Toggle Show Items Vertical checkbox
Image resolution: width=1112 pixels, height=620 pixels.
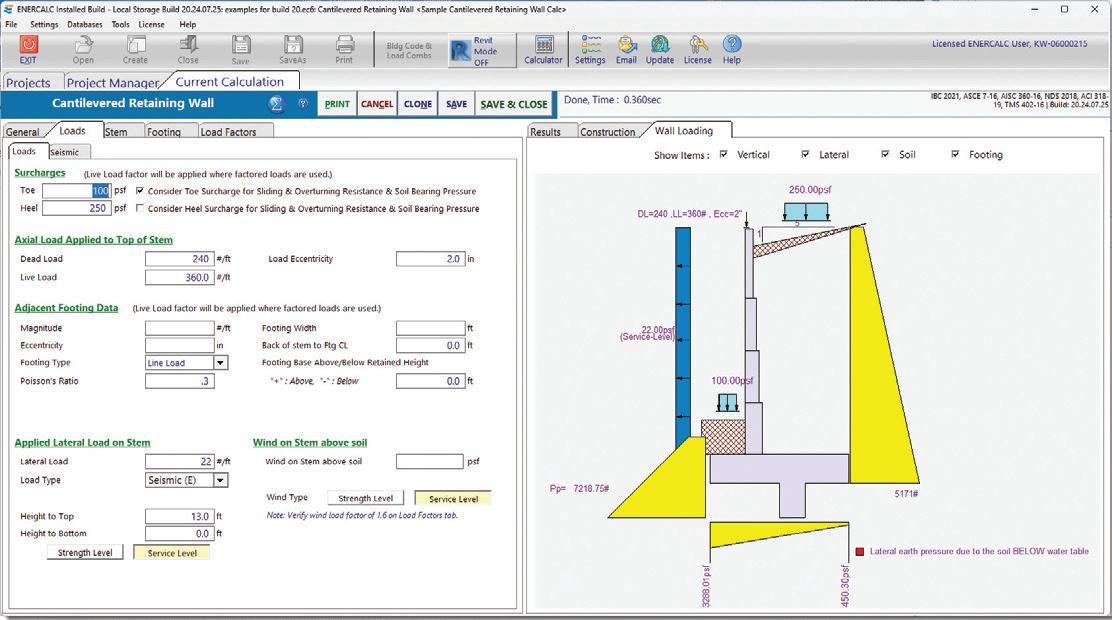(x=723, y=154)
